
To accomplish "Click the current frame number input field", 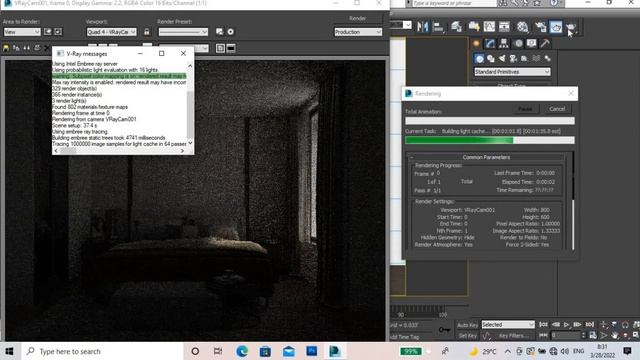I will (x=565, y=336).
